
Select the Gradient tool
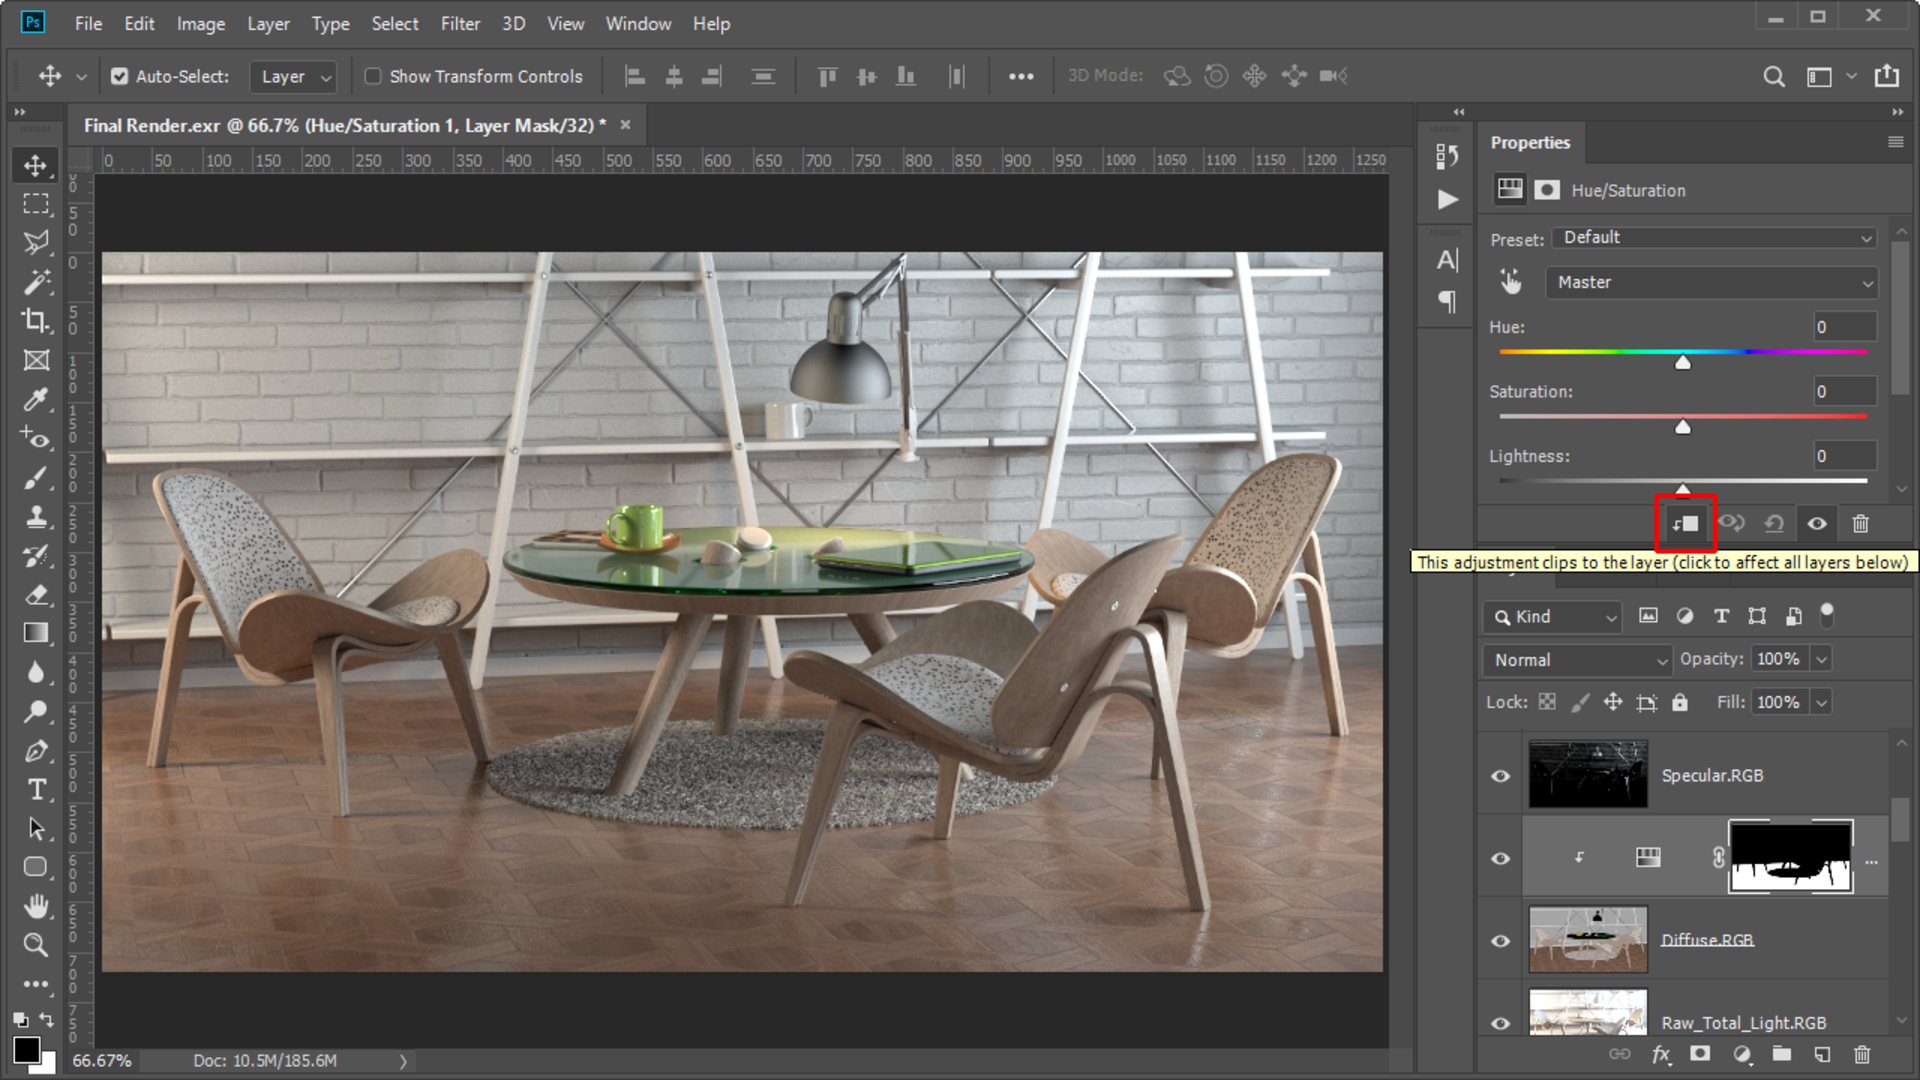pos(36,633)
